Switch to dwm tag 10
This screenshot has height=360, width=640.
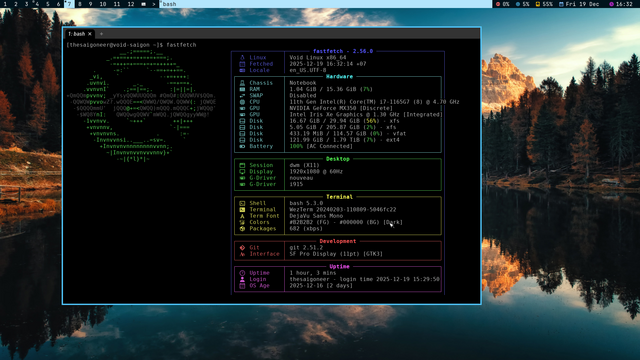[x=103, y=4]
